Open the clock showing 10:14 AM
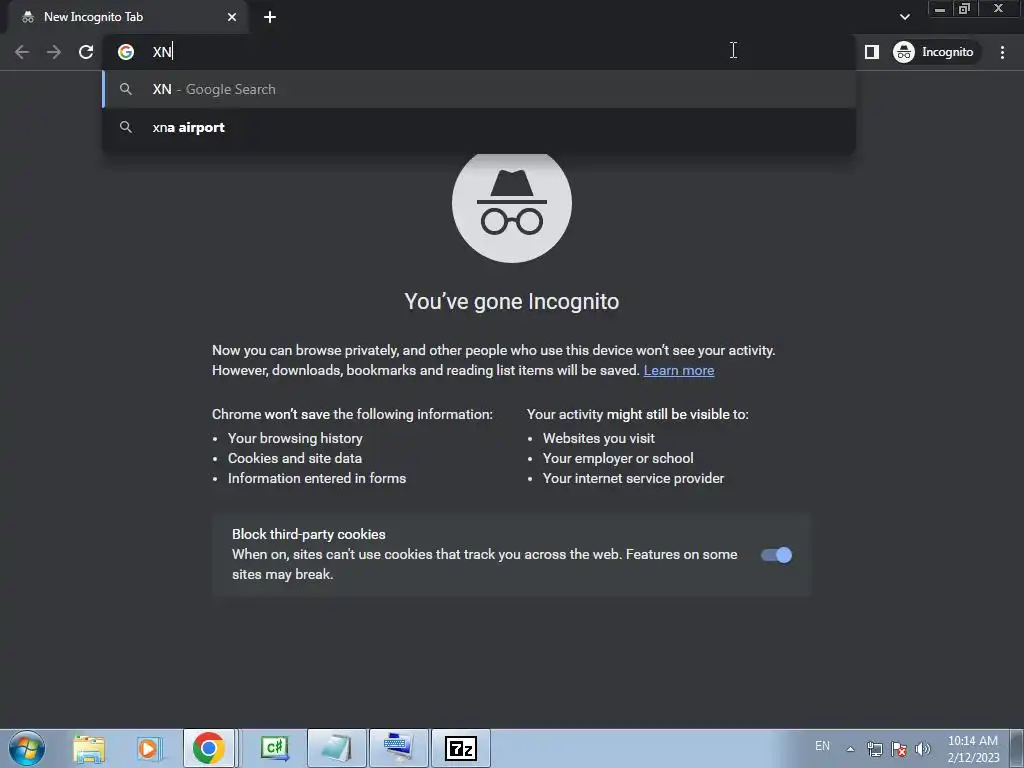1024x768 pixels. click(x=973, y=749)
